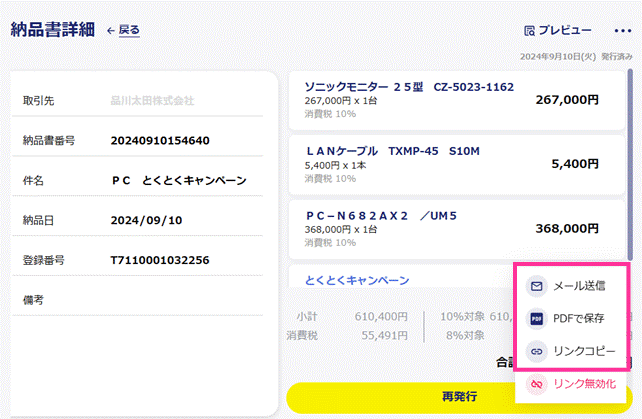The width and height of the screenshot is (642, 419).
Task: Click the 368,000円 amount
Action: pos(567,228)
